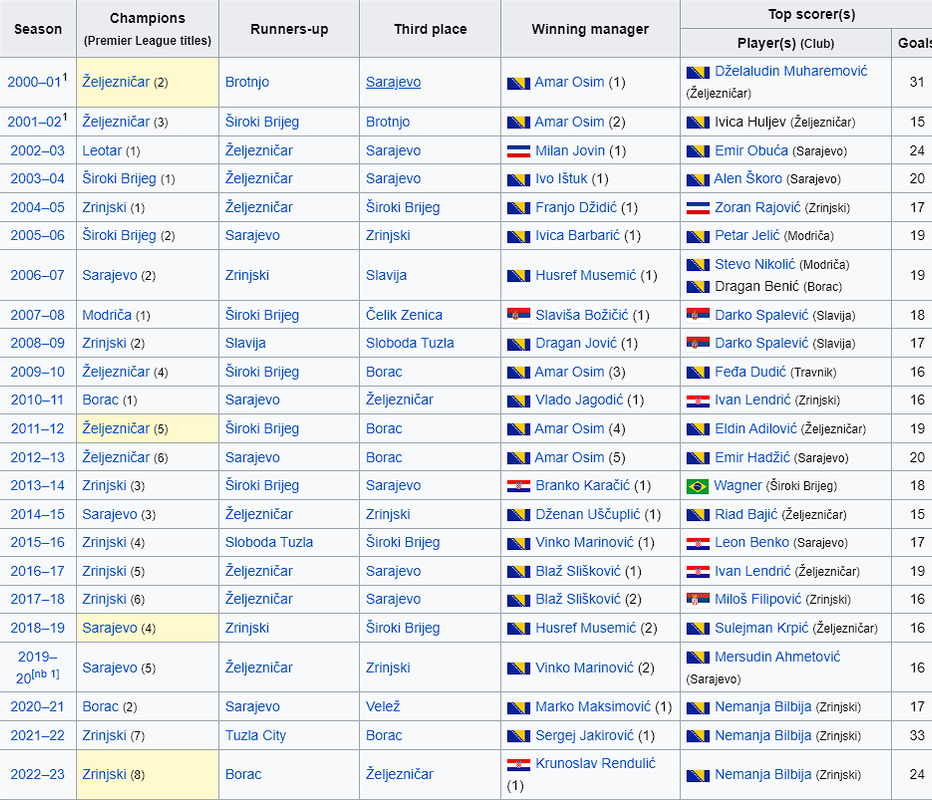The height and width of the screenshot is (800, 932).
Task: Open Tuzla City runners-up link
Action: (256, 735)
